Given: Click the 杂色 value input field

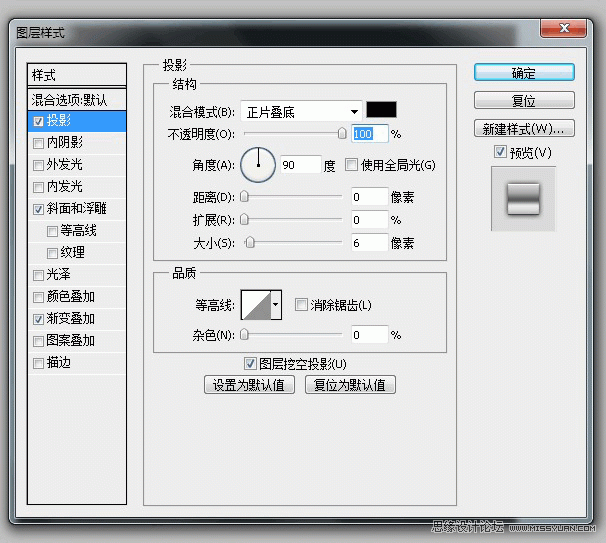Looking at the screenshot, I should coord(369,334).
